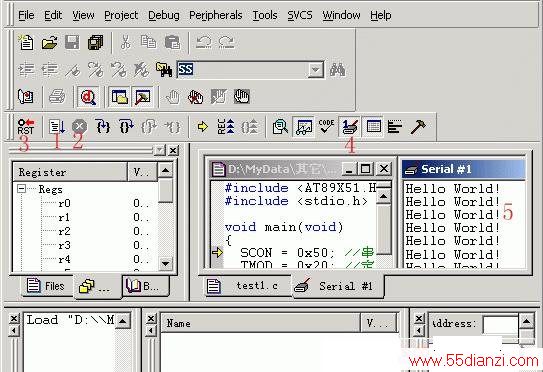The width and height of the screenshot is (543, 372).
Task: Open the find text dropdown arrow
Action: click(x=315, y=70)
